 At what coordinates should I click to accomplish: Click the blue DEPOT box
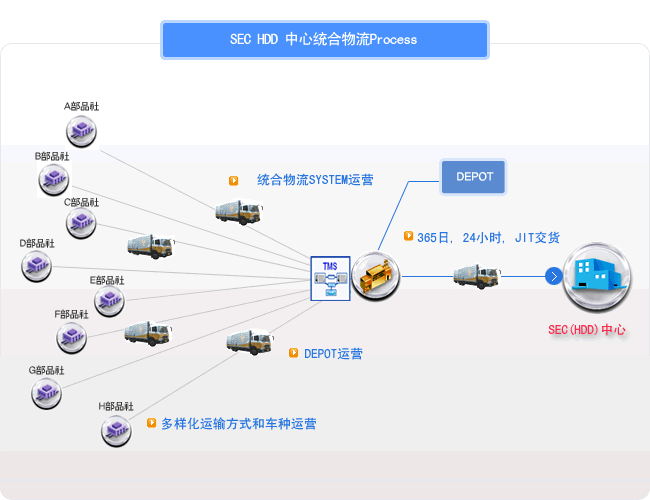point(474,177)
